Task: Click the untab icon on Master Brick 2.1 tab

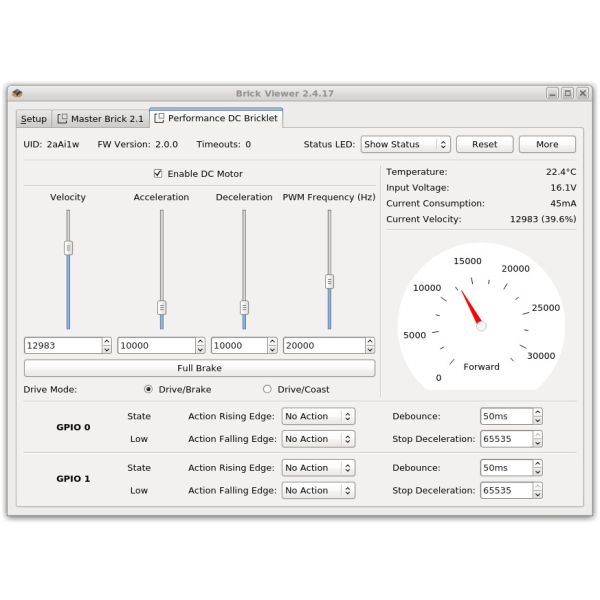Action: (62, 119)
